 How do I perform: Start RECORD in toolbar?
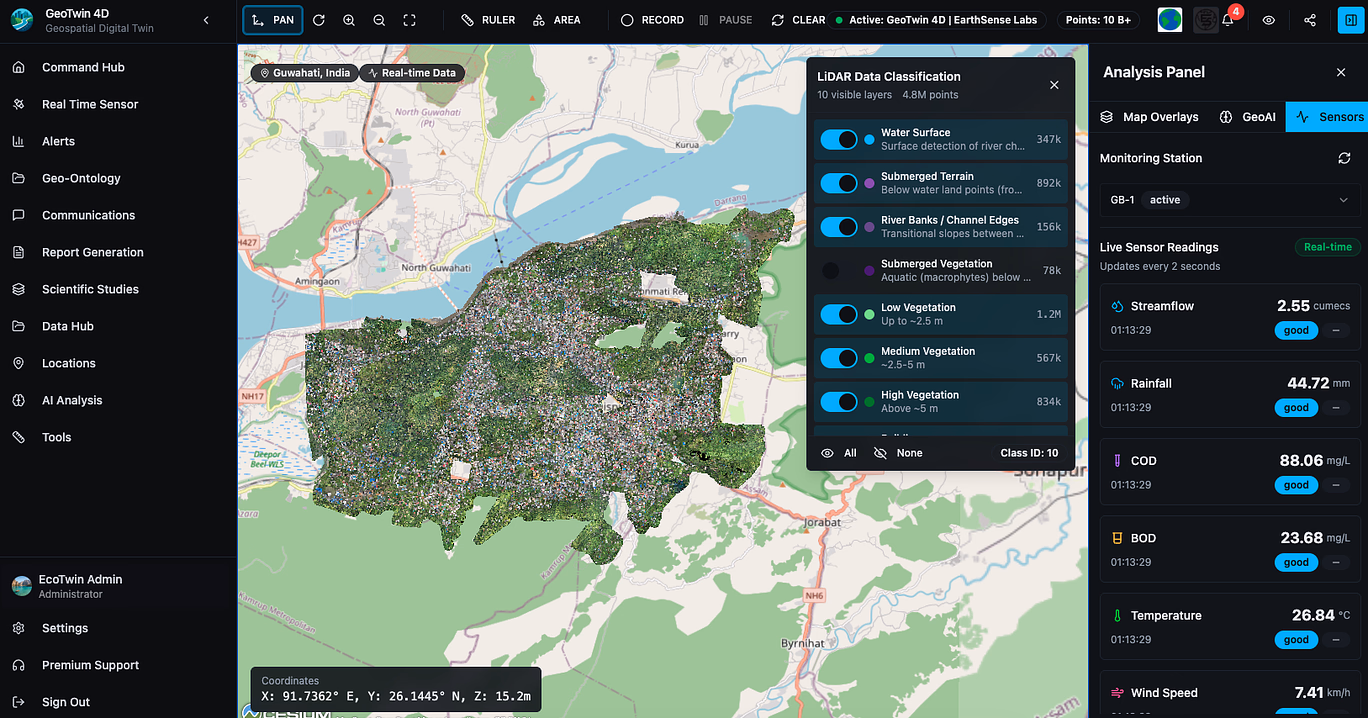point(652,20)
